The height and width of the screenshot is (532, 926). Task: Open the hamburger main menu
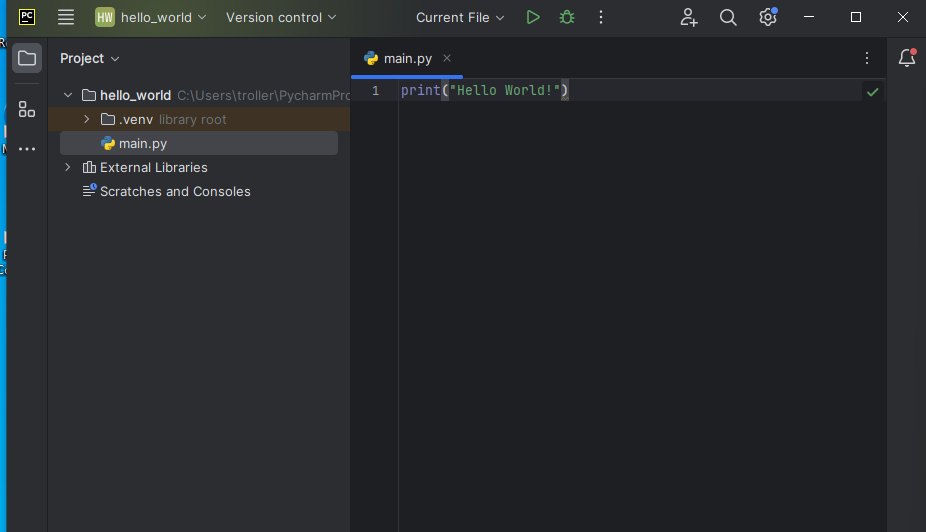[66, 17]
